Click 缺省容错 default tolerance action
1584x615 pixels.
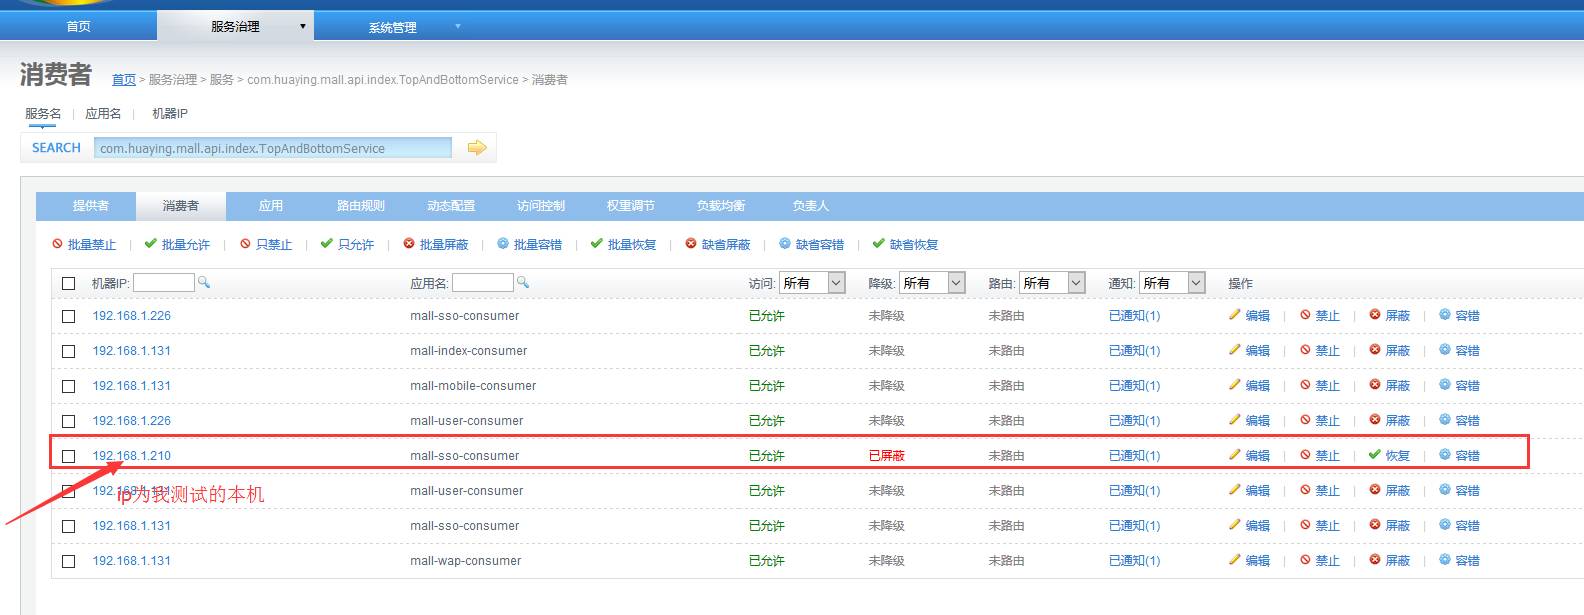(x=812, y=245)
